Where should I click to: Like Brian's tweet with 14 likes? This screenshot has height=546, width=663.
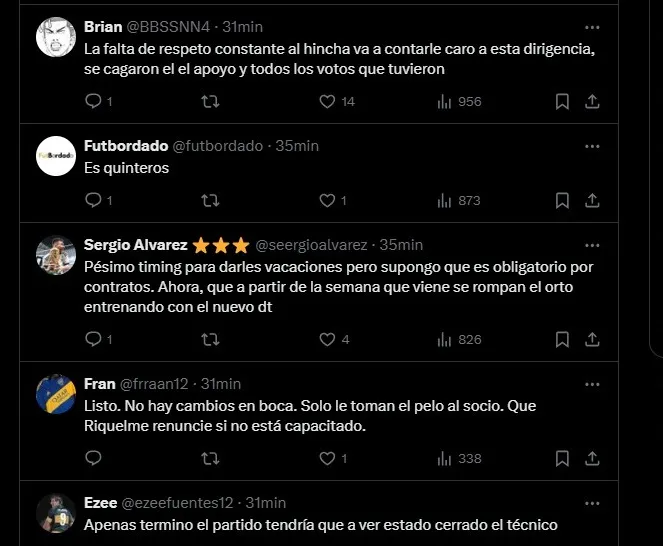coord(326,101)
